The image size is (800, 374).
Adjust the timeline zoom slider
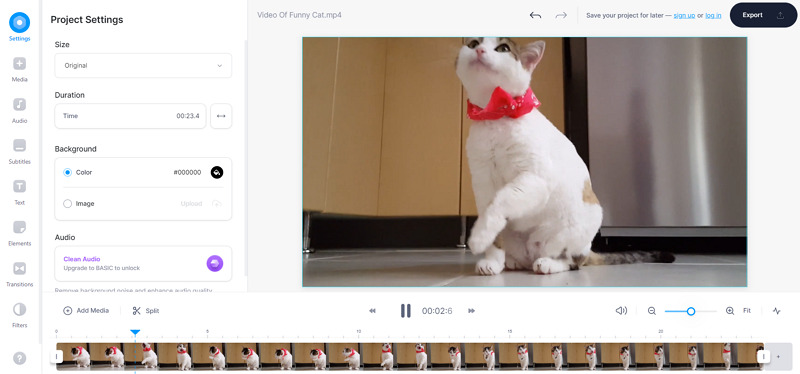click(x=690, y=311)
